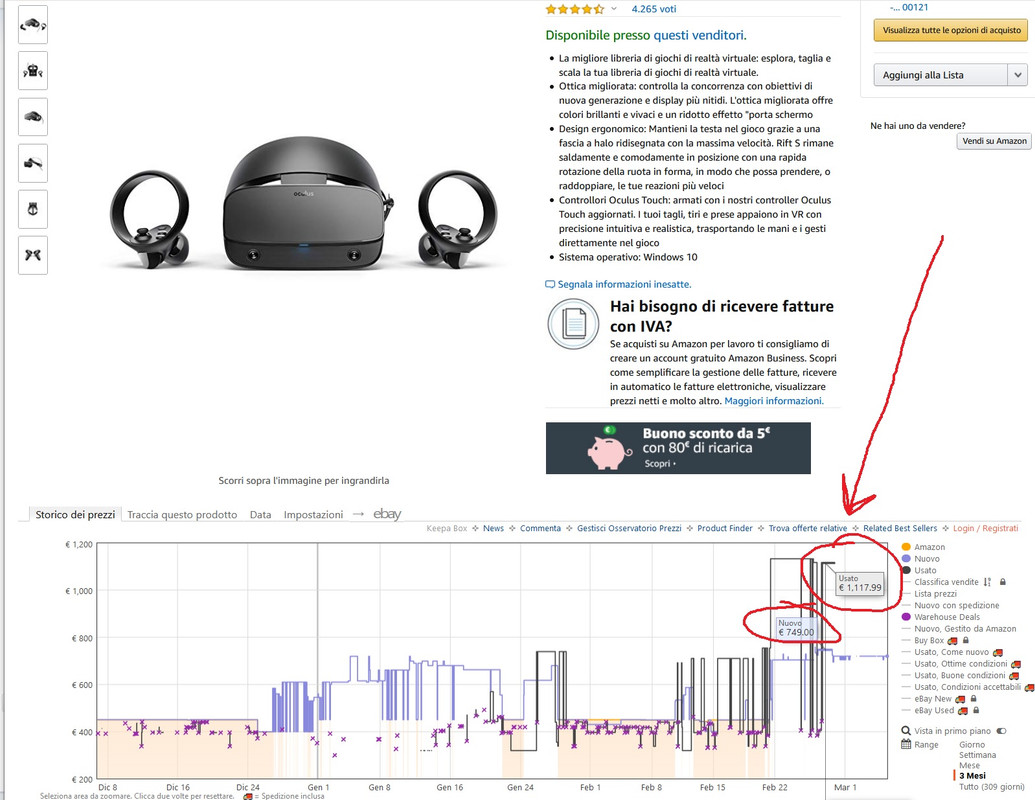The height and width of the screenshot is (800, 1035).
Task: Open Gestisci Osservatorio Prezzi
Action: pos(629,528)
